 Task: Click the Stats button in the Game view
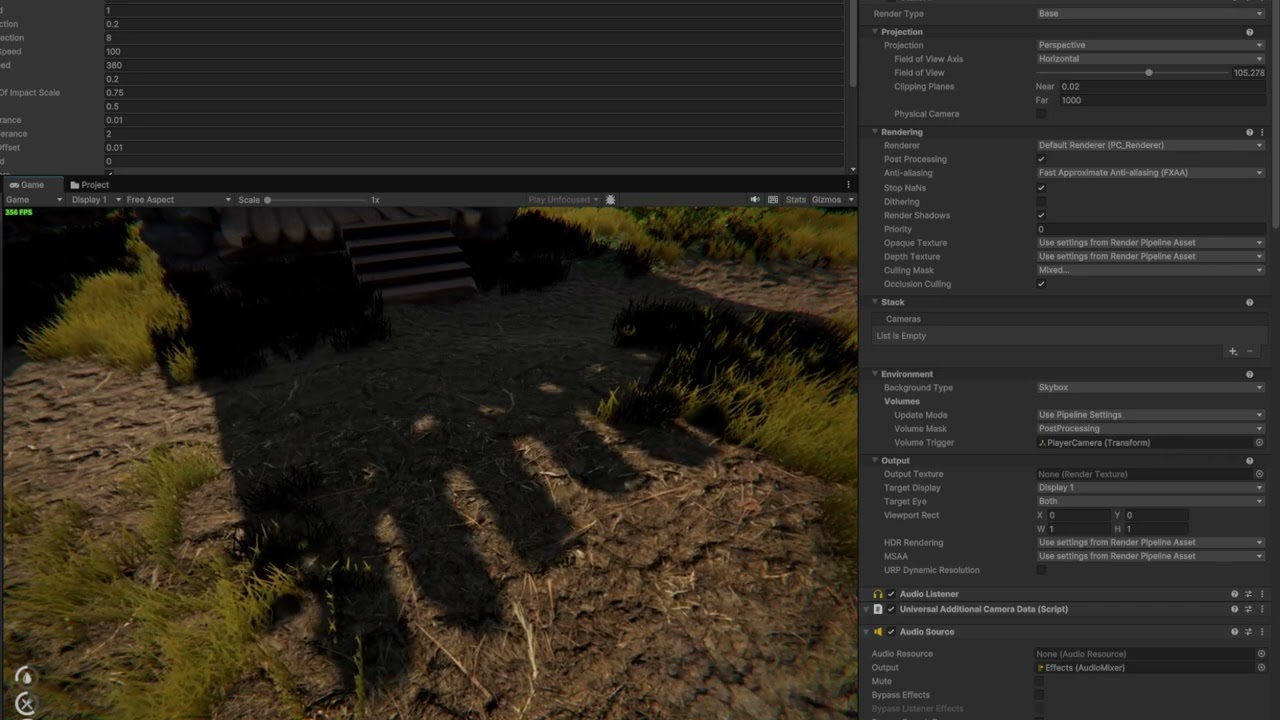coord(795,199)
